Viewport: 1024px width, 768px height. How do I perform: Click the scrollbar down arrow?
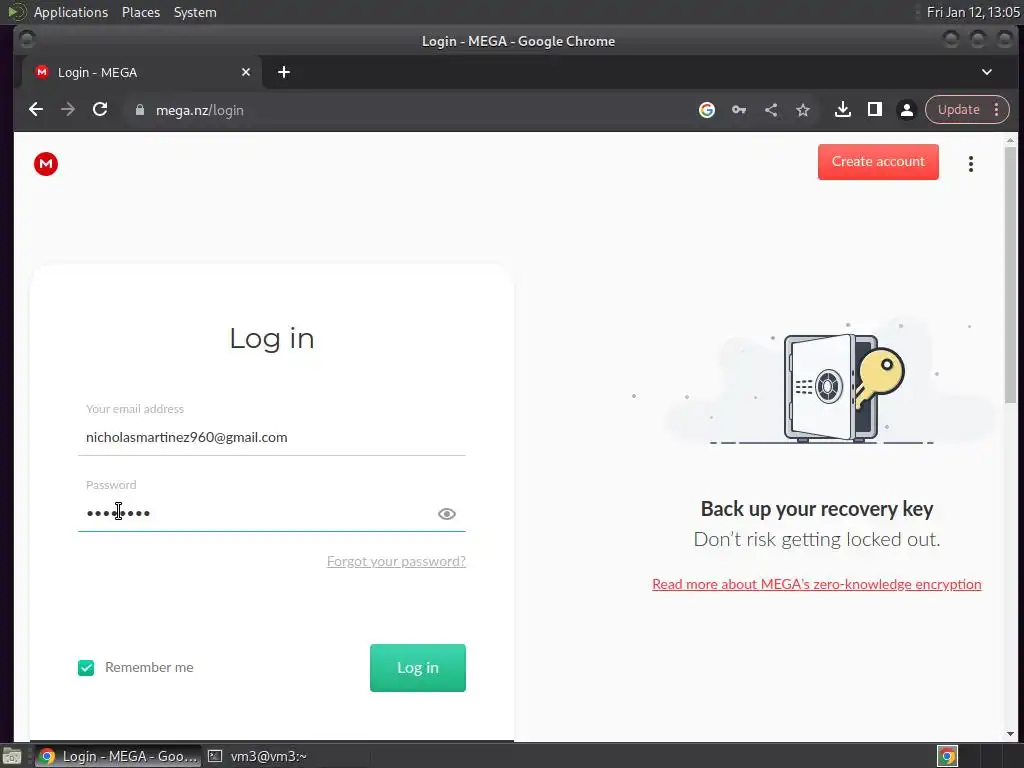click(x=1010, y=734)
